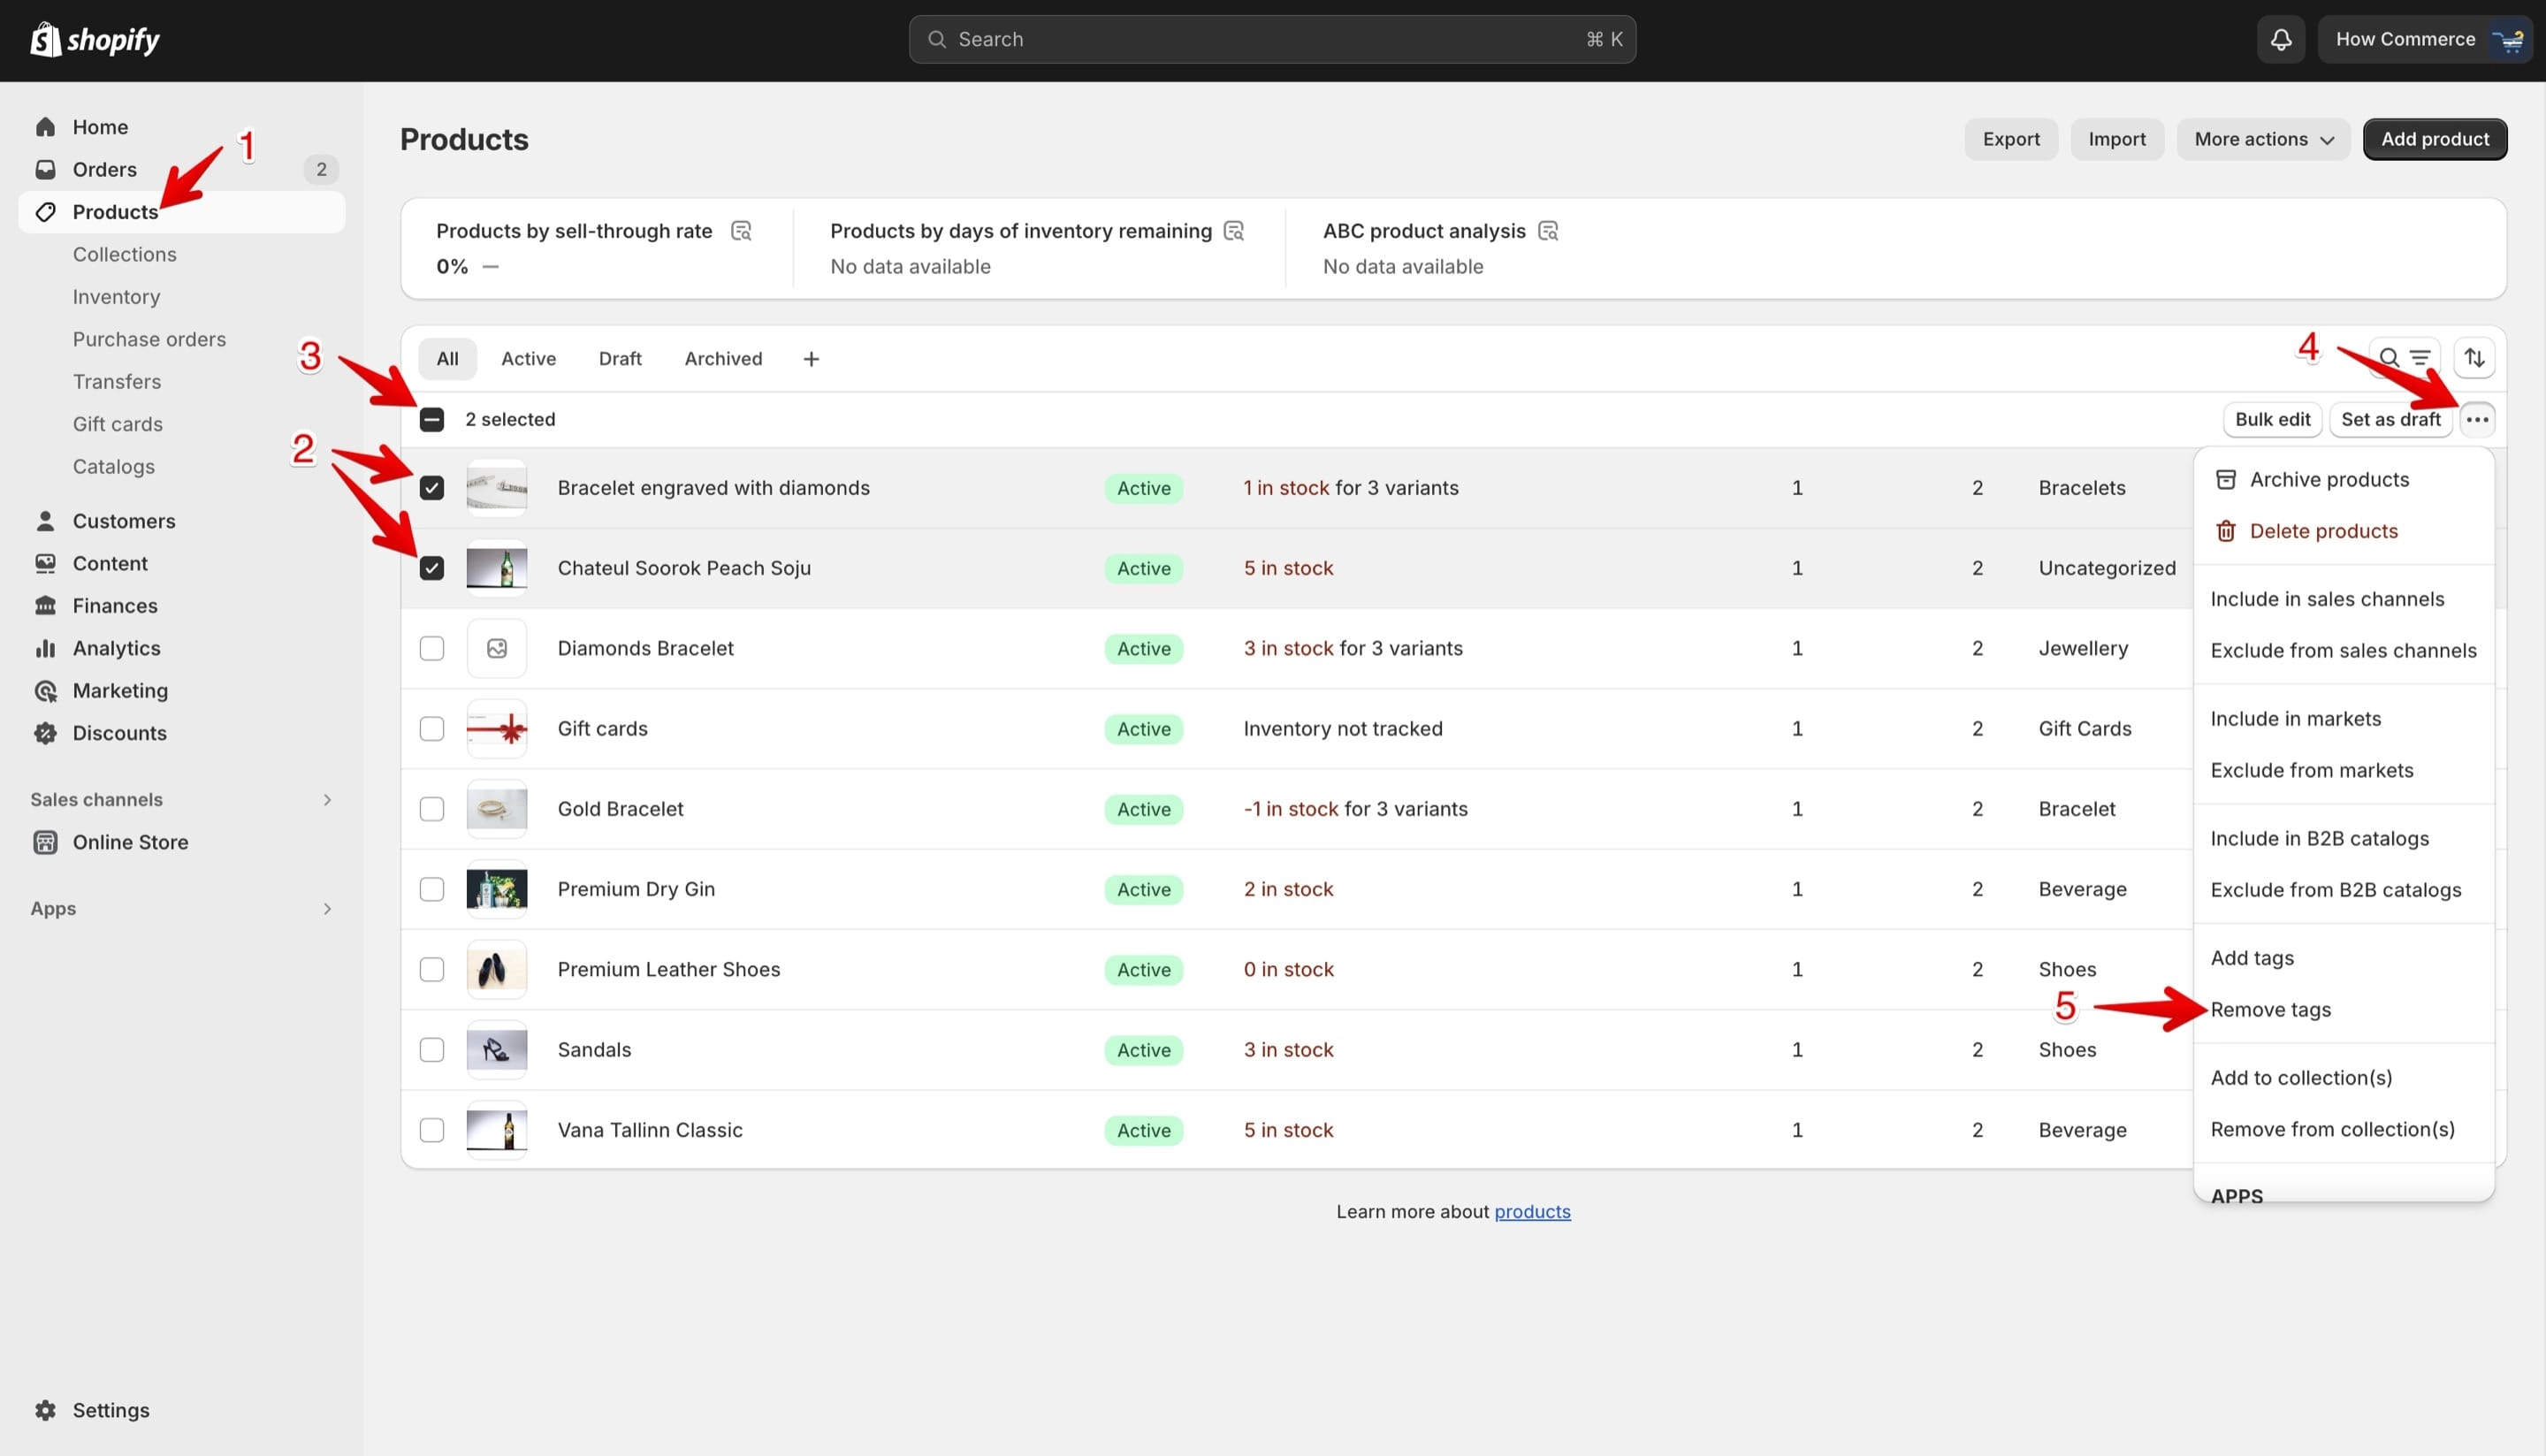Image resolution: width=2546 pixels, height=1456 pixels.
Task: Select the All tab
Action: pyautogui.click(x=447, y=359)
